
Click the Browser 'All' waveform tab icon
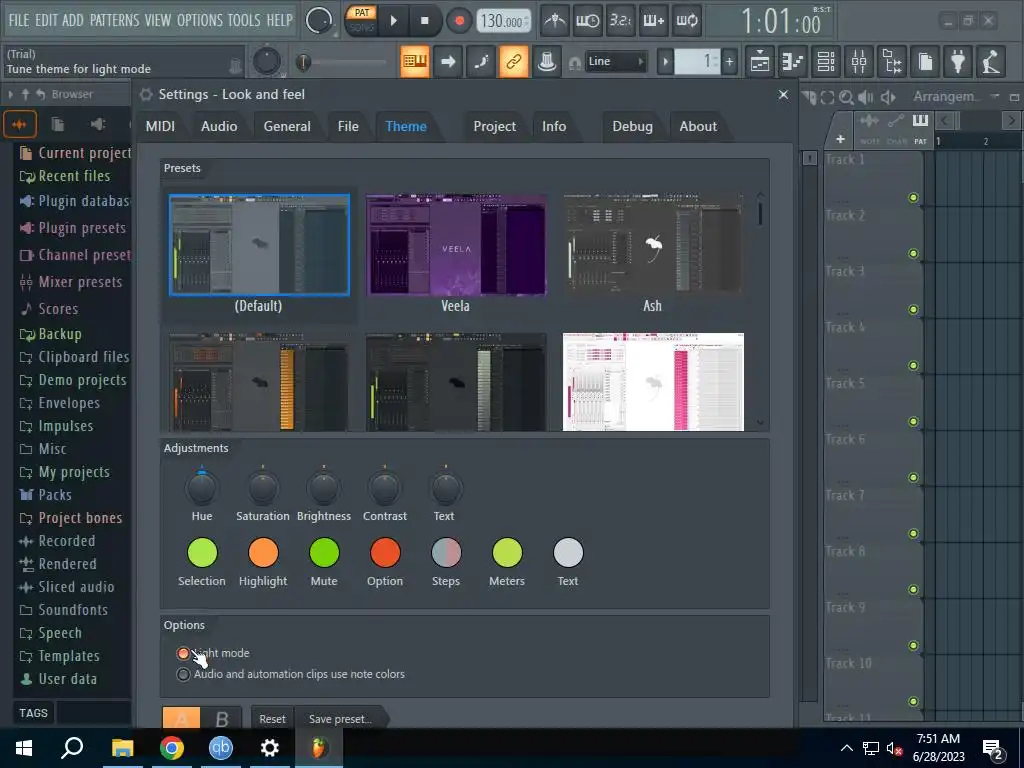(20, 124)
